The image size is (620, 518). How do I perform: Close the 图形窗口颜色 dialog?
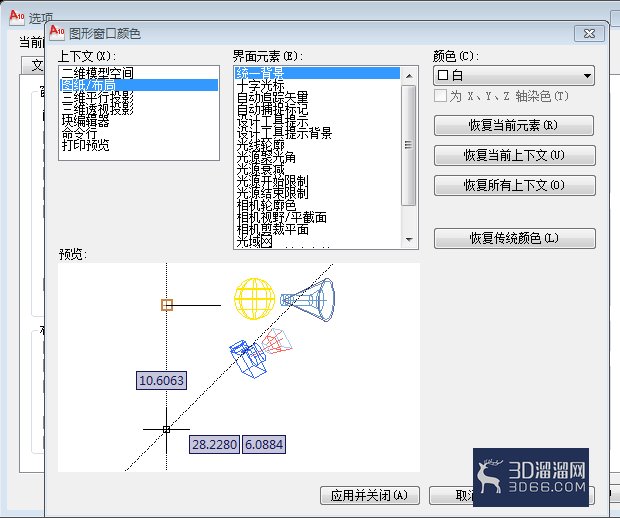(x=589, y=34)
